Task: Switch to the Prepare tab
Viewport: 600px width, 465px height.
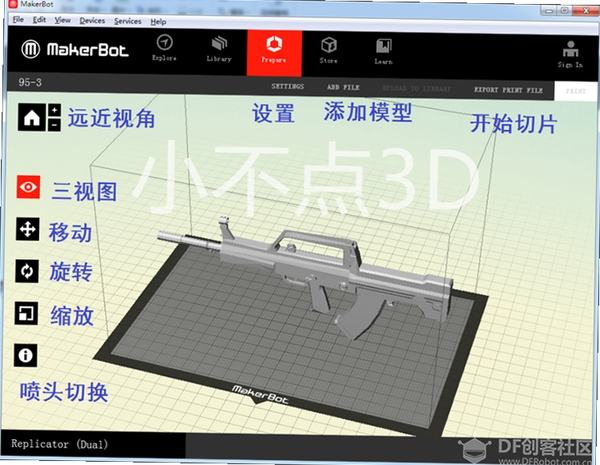Action: click(x=274, y=53)
